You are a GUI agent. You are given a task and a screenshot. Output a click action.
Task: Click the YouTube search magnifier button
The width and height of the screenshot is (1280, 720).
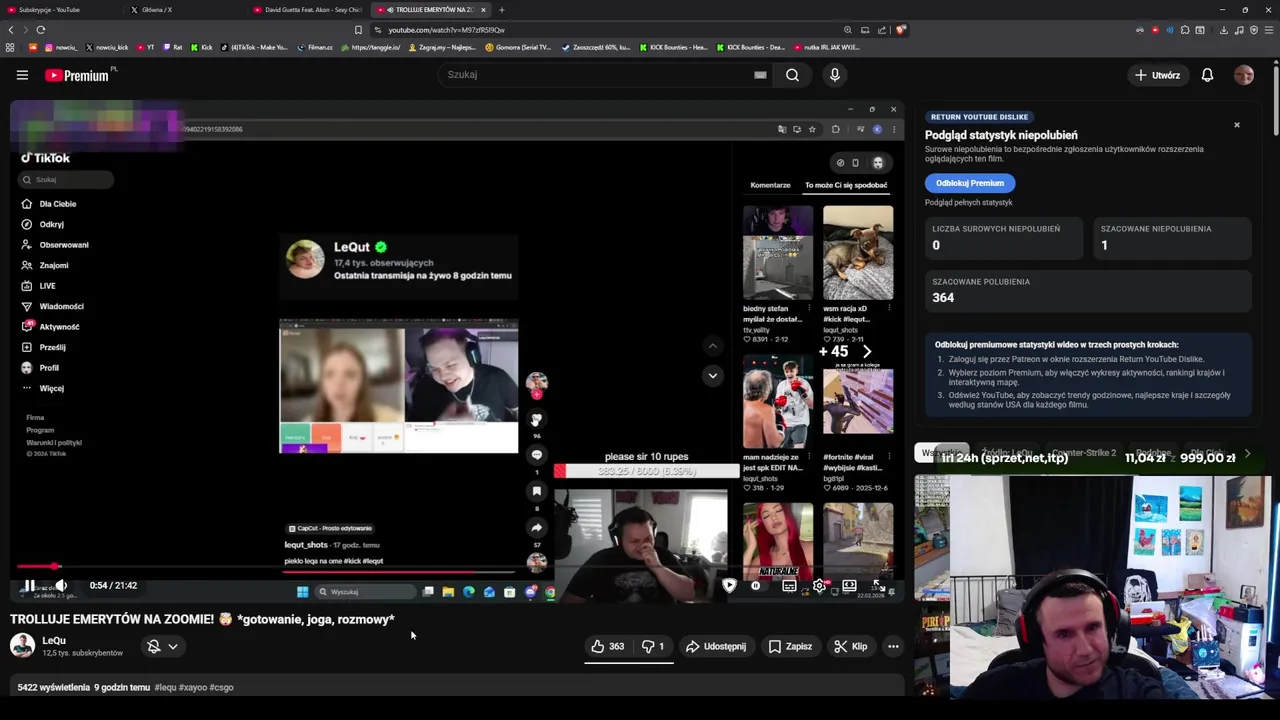792,74
